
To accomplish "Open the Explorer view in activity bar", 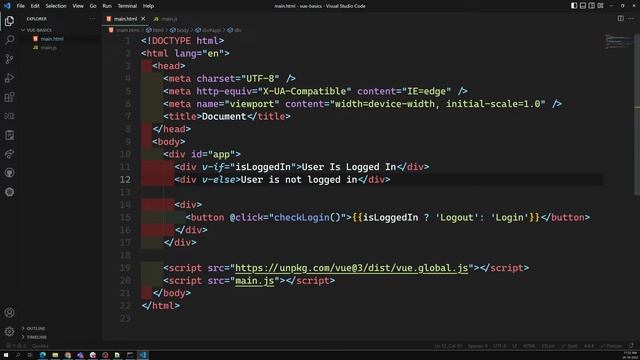I will tap(9, 21).
